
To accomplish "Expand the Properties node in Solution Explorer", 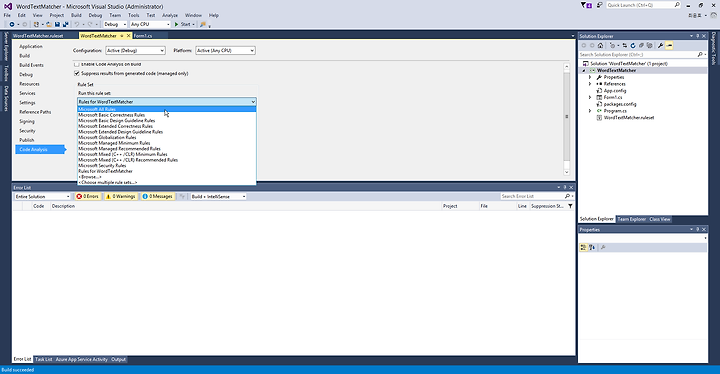I will pyautogui.click(x=590, y=77).
